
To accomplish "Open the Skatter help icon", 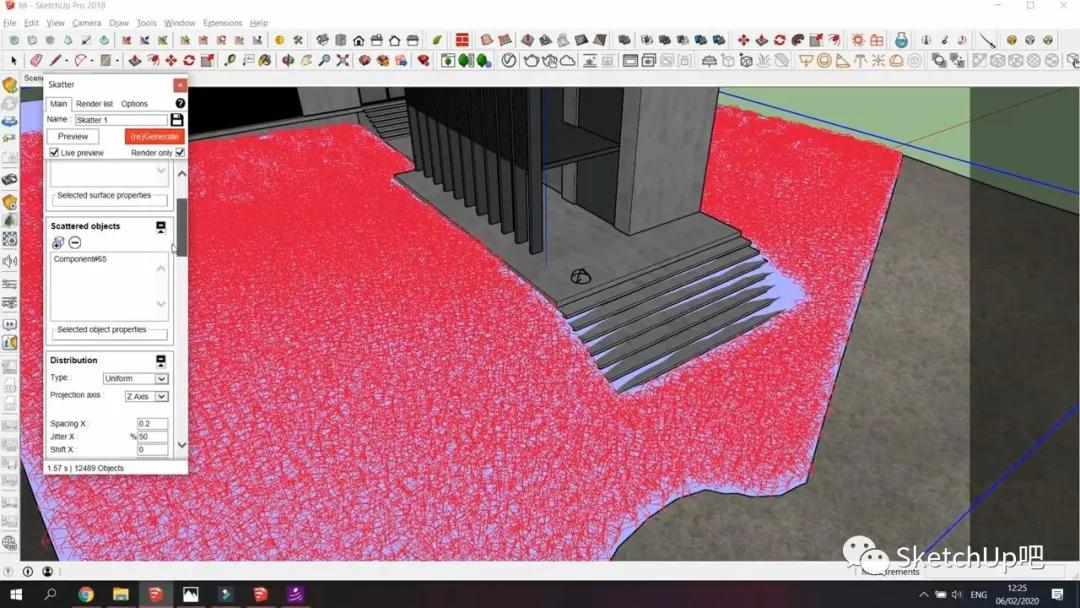I will click(180, 104).
